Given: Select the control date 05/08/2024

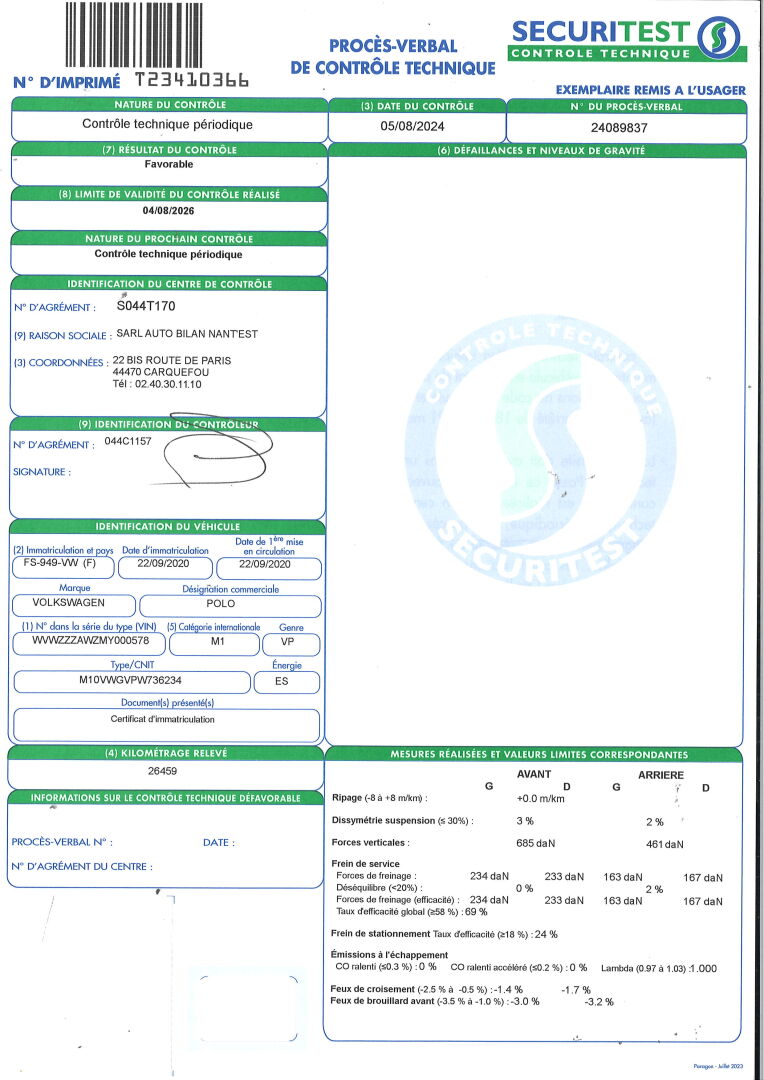Looking at the screenshot, I should tap(412, 127).
